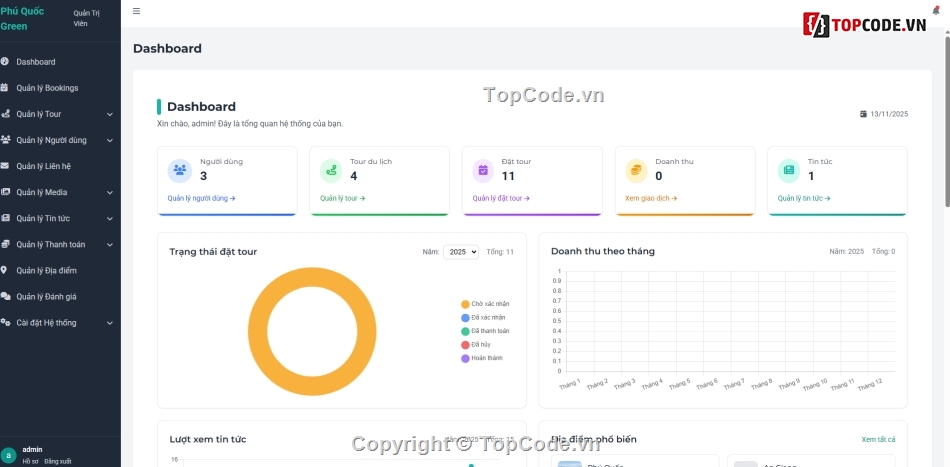The width and height of the screenshot is (950, 467).
Task: Go to Quản lý Địa điểm page
Action: [x=46, y=270]
